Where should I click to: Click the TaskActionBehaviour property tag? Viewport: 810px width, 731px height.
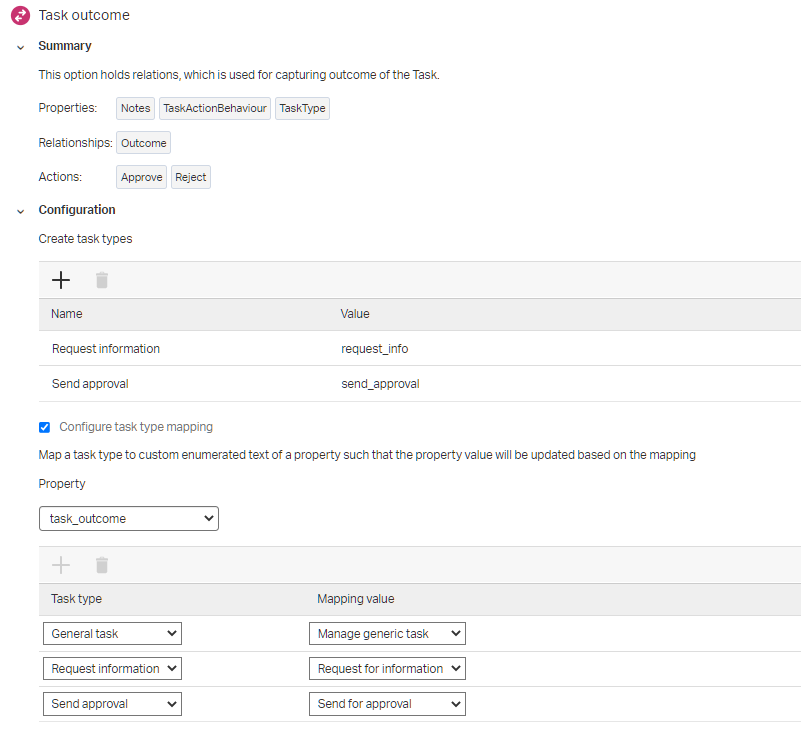pyautogui.click(x=215, y=108)
